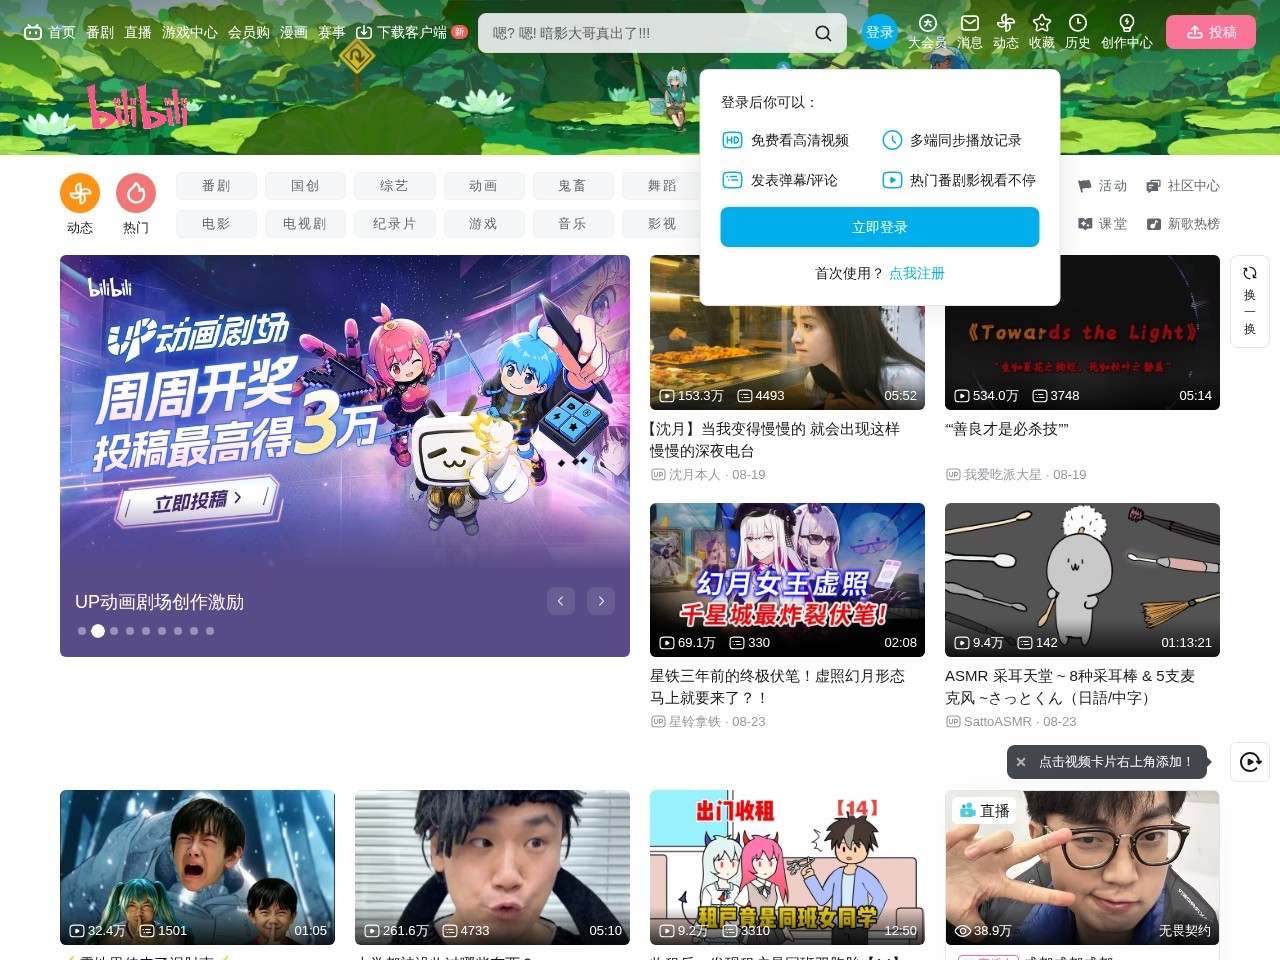Select the 鬼畜 category chip
Screen dimensions: 1280x960
pyautogui.click(x=572, y=186)
